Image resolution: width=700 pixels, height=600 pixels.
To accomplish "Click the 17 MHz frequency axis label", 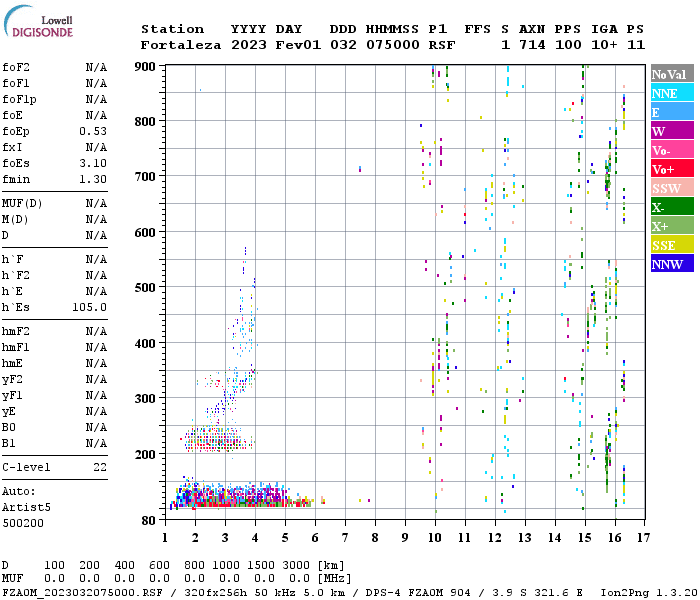I will coord(643,538).
